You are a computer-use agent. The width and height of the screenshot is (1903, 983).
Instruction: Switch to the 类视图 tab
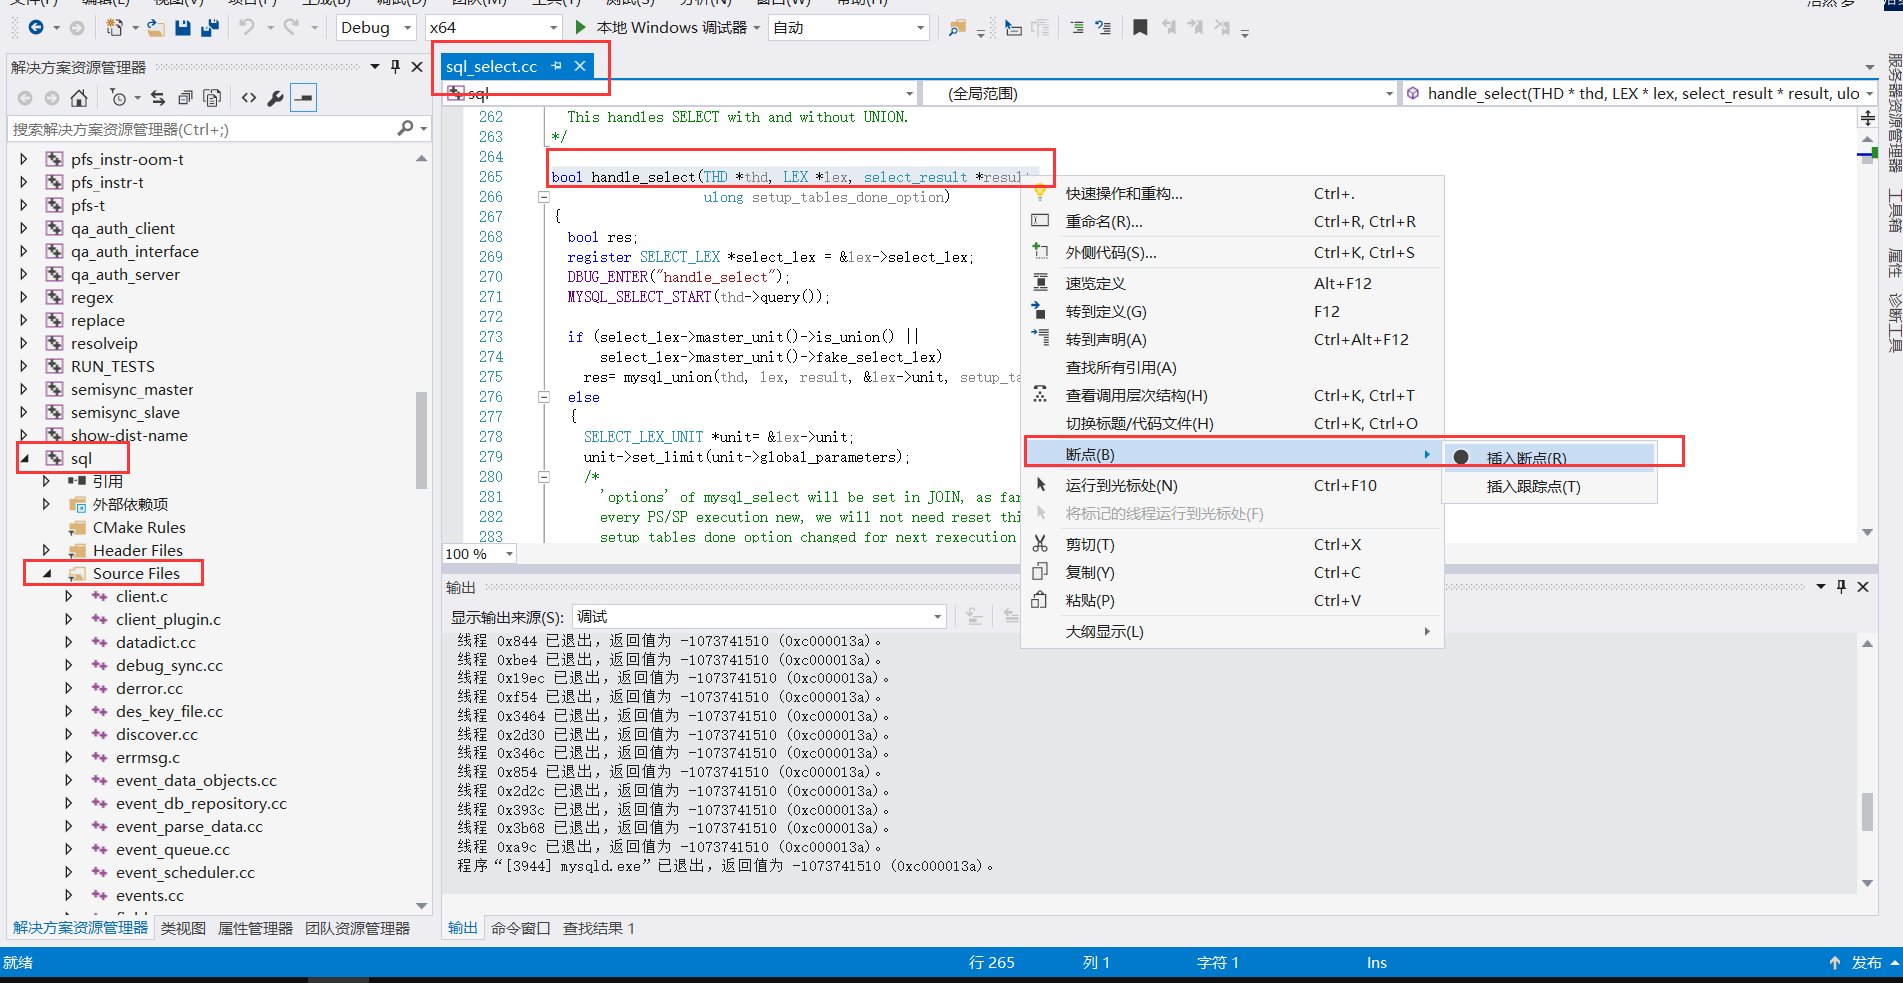click(x=183, y=928)
